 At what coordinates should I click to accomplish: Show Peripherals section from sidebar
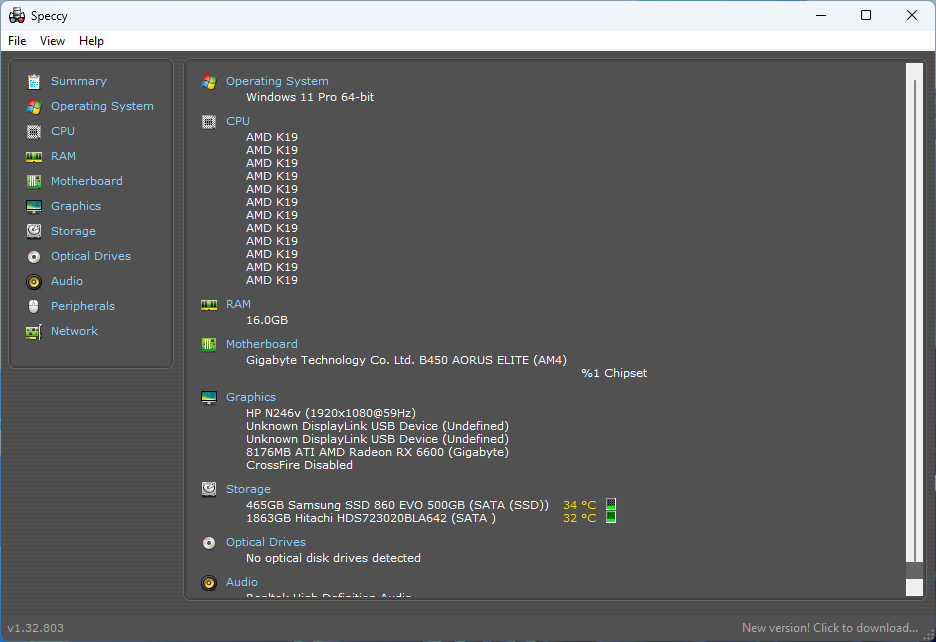coord(83,306)
